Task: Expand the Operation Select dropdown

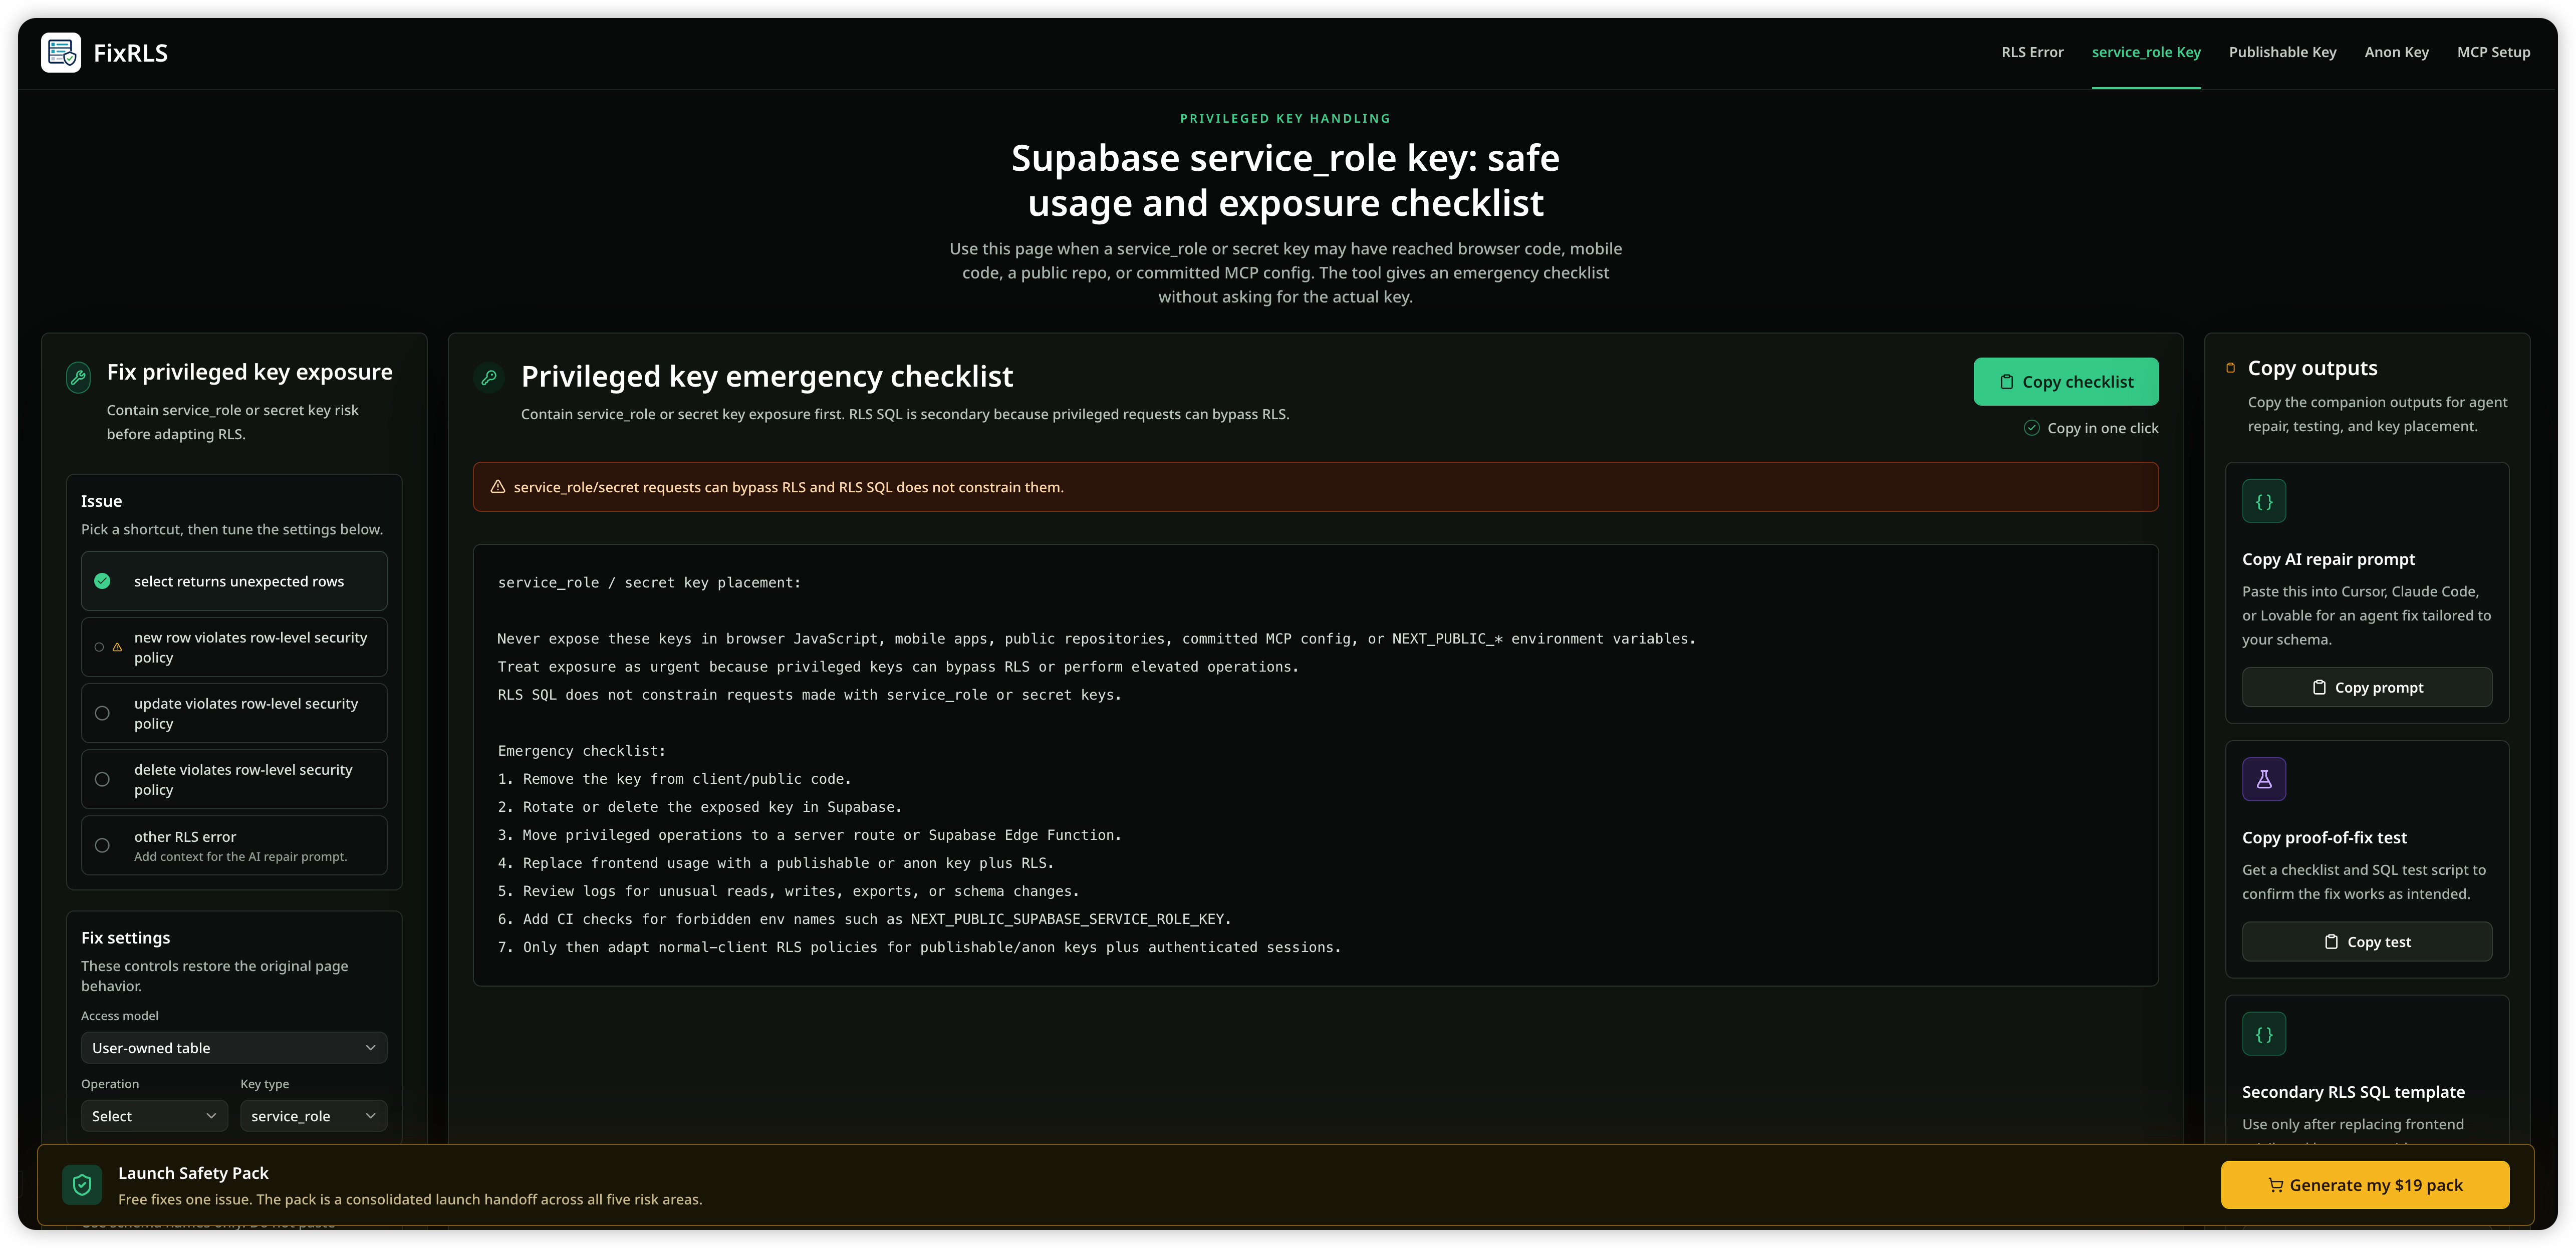Action: tap(154, 1116)
